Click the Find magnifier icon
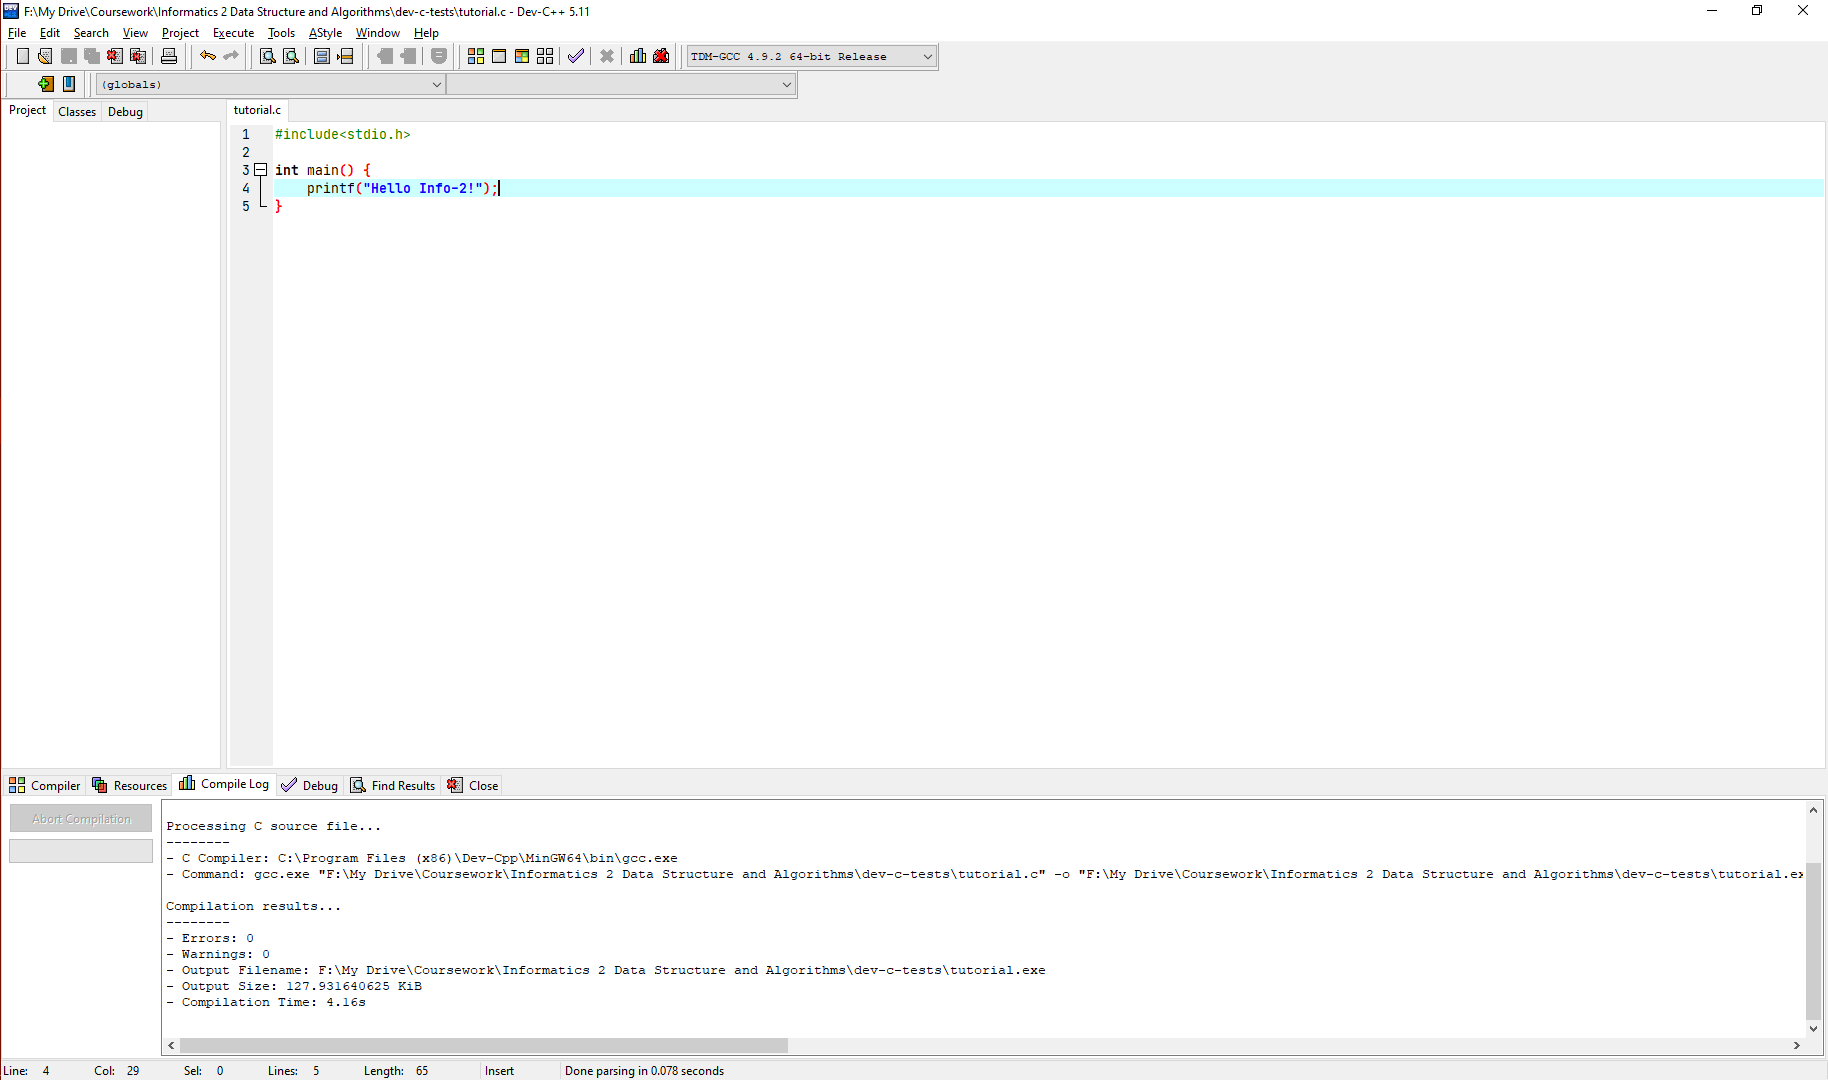This screenshot has height=1080, width=1828. [x=267, y=56]
